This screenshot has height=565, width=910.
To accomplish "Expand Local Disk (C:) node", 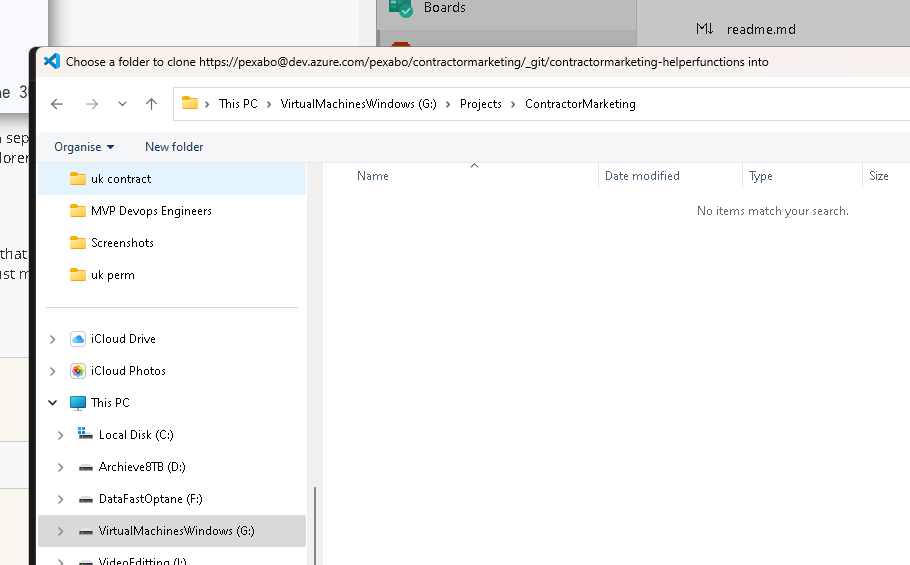I will [x=60, y=435].
